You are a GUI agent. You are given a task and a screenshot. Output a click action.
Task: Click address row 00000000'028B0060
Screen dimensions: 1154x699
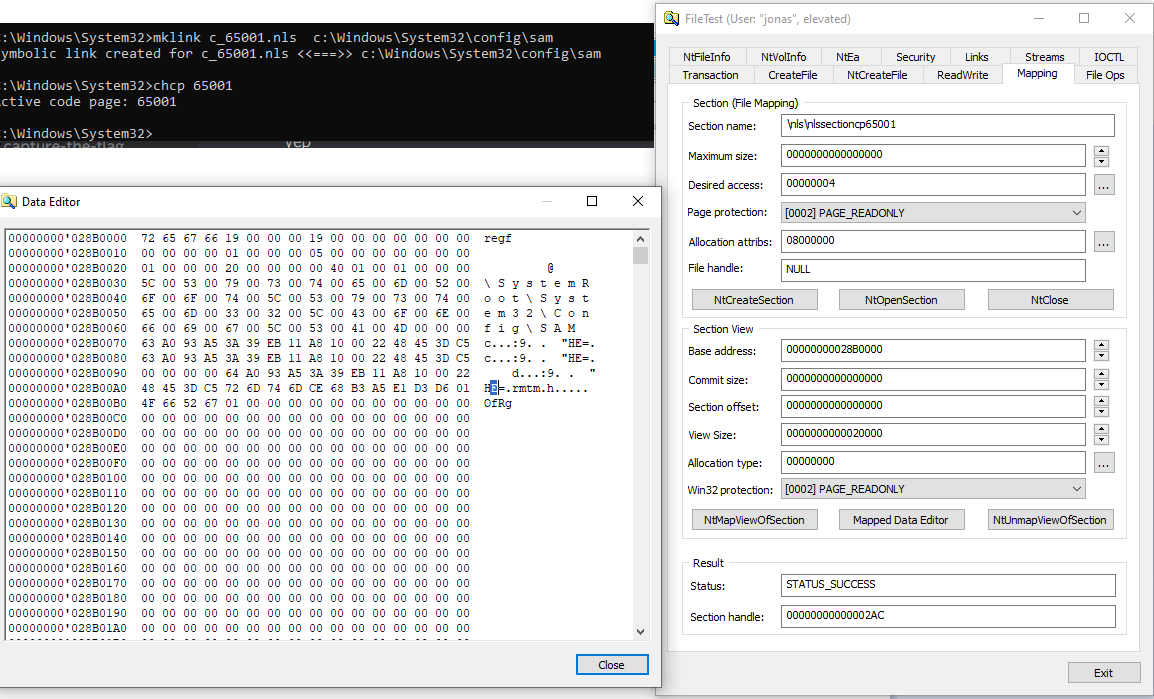point(67,328)
